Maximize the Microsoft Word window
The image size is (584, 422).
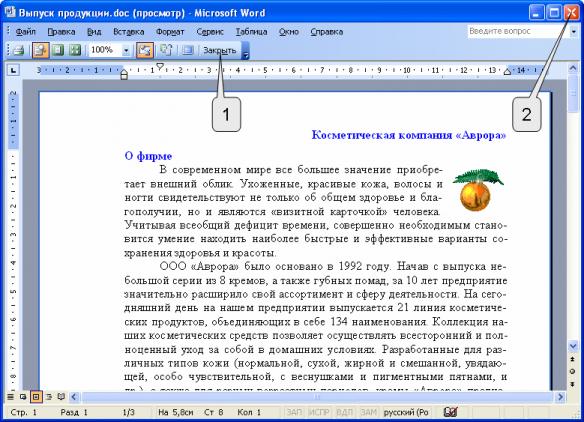(x=554, y=13)
